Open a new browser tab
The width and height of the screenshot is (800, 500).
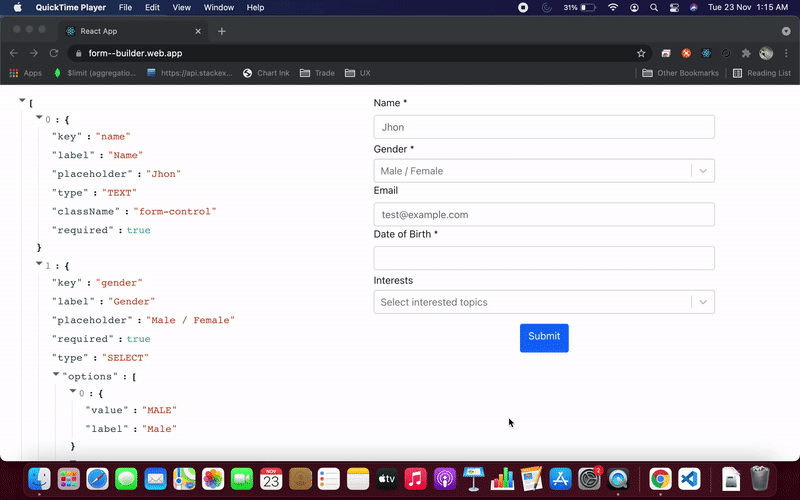point(221,31)
